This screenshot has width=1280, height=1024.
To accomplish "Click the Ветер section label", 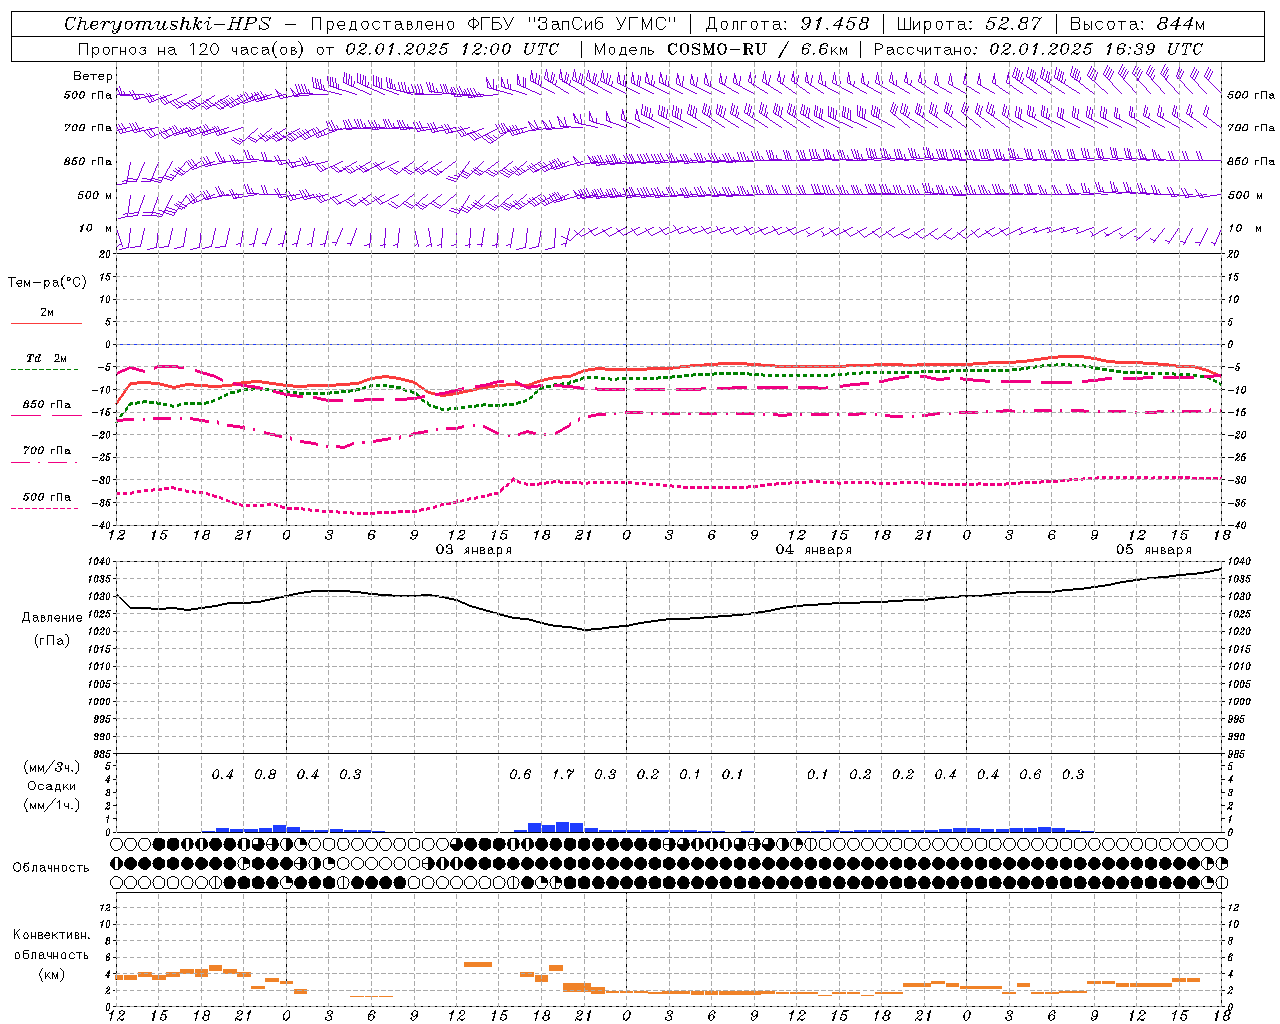I will (x=92, y=76).
